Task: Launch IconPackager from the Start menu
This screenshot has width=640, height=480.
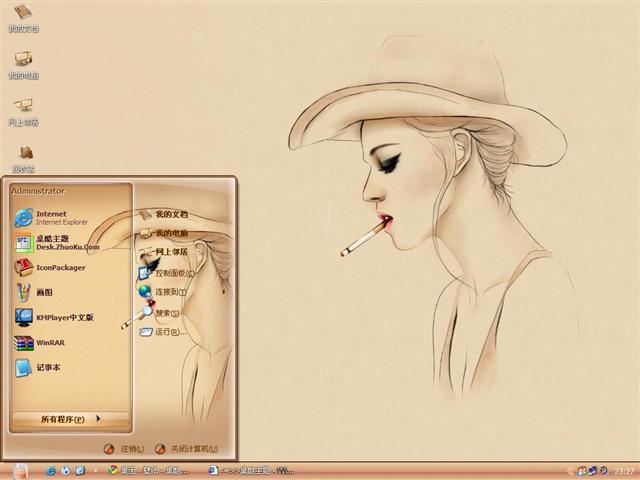Action: click(50, 268)
